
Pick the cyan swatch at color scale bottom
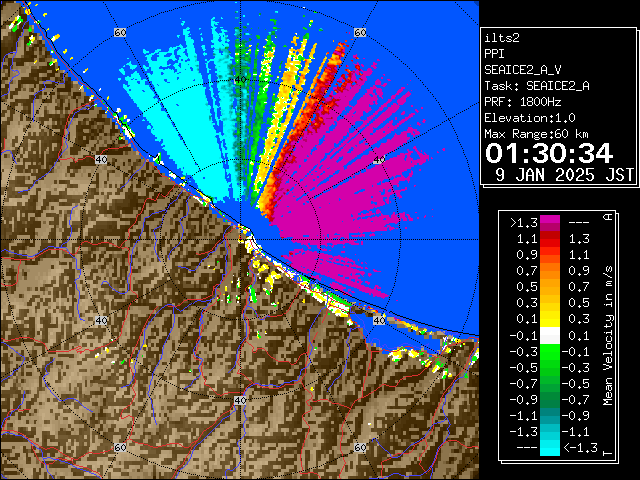[550, 448]
